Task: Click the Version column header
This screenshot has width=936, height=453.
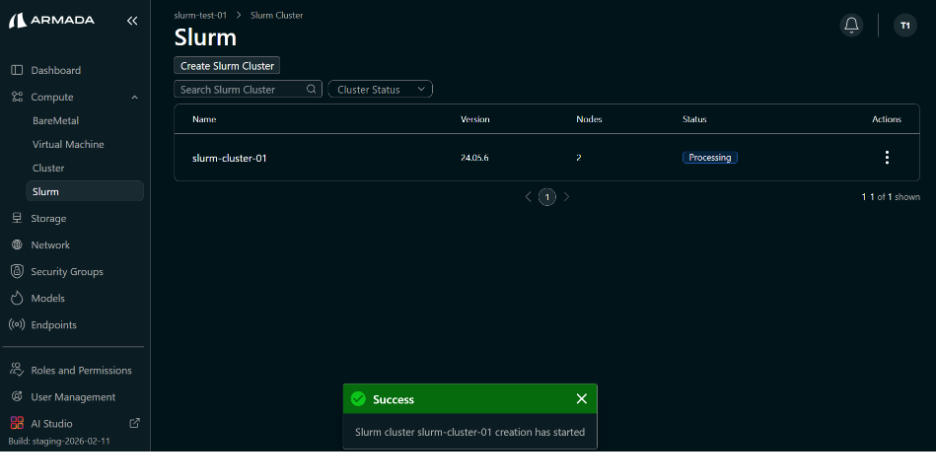Action: [x=475, y=119]
